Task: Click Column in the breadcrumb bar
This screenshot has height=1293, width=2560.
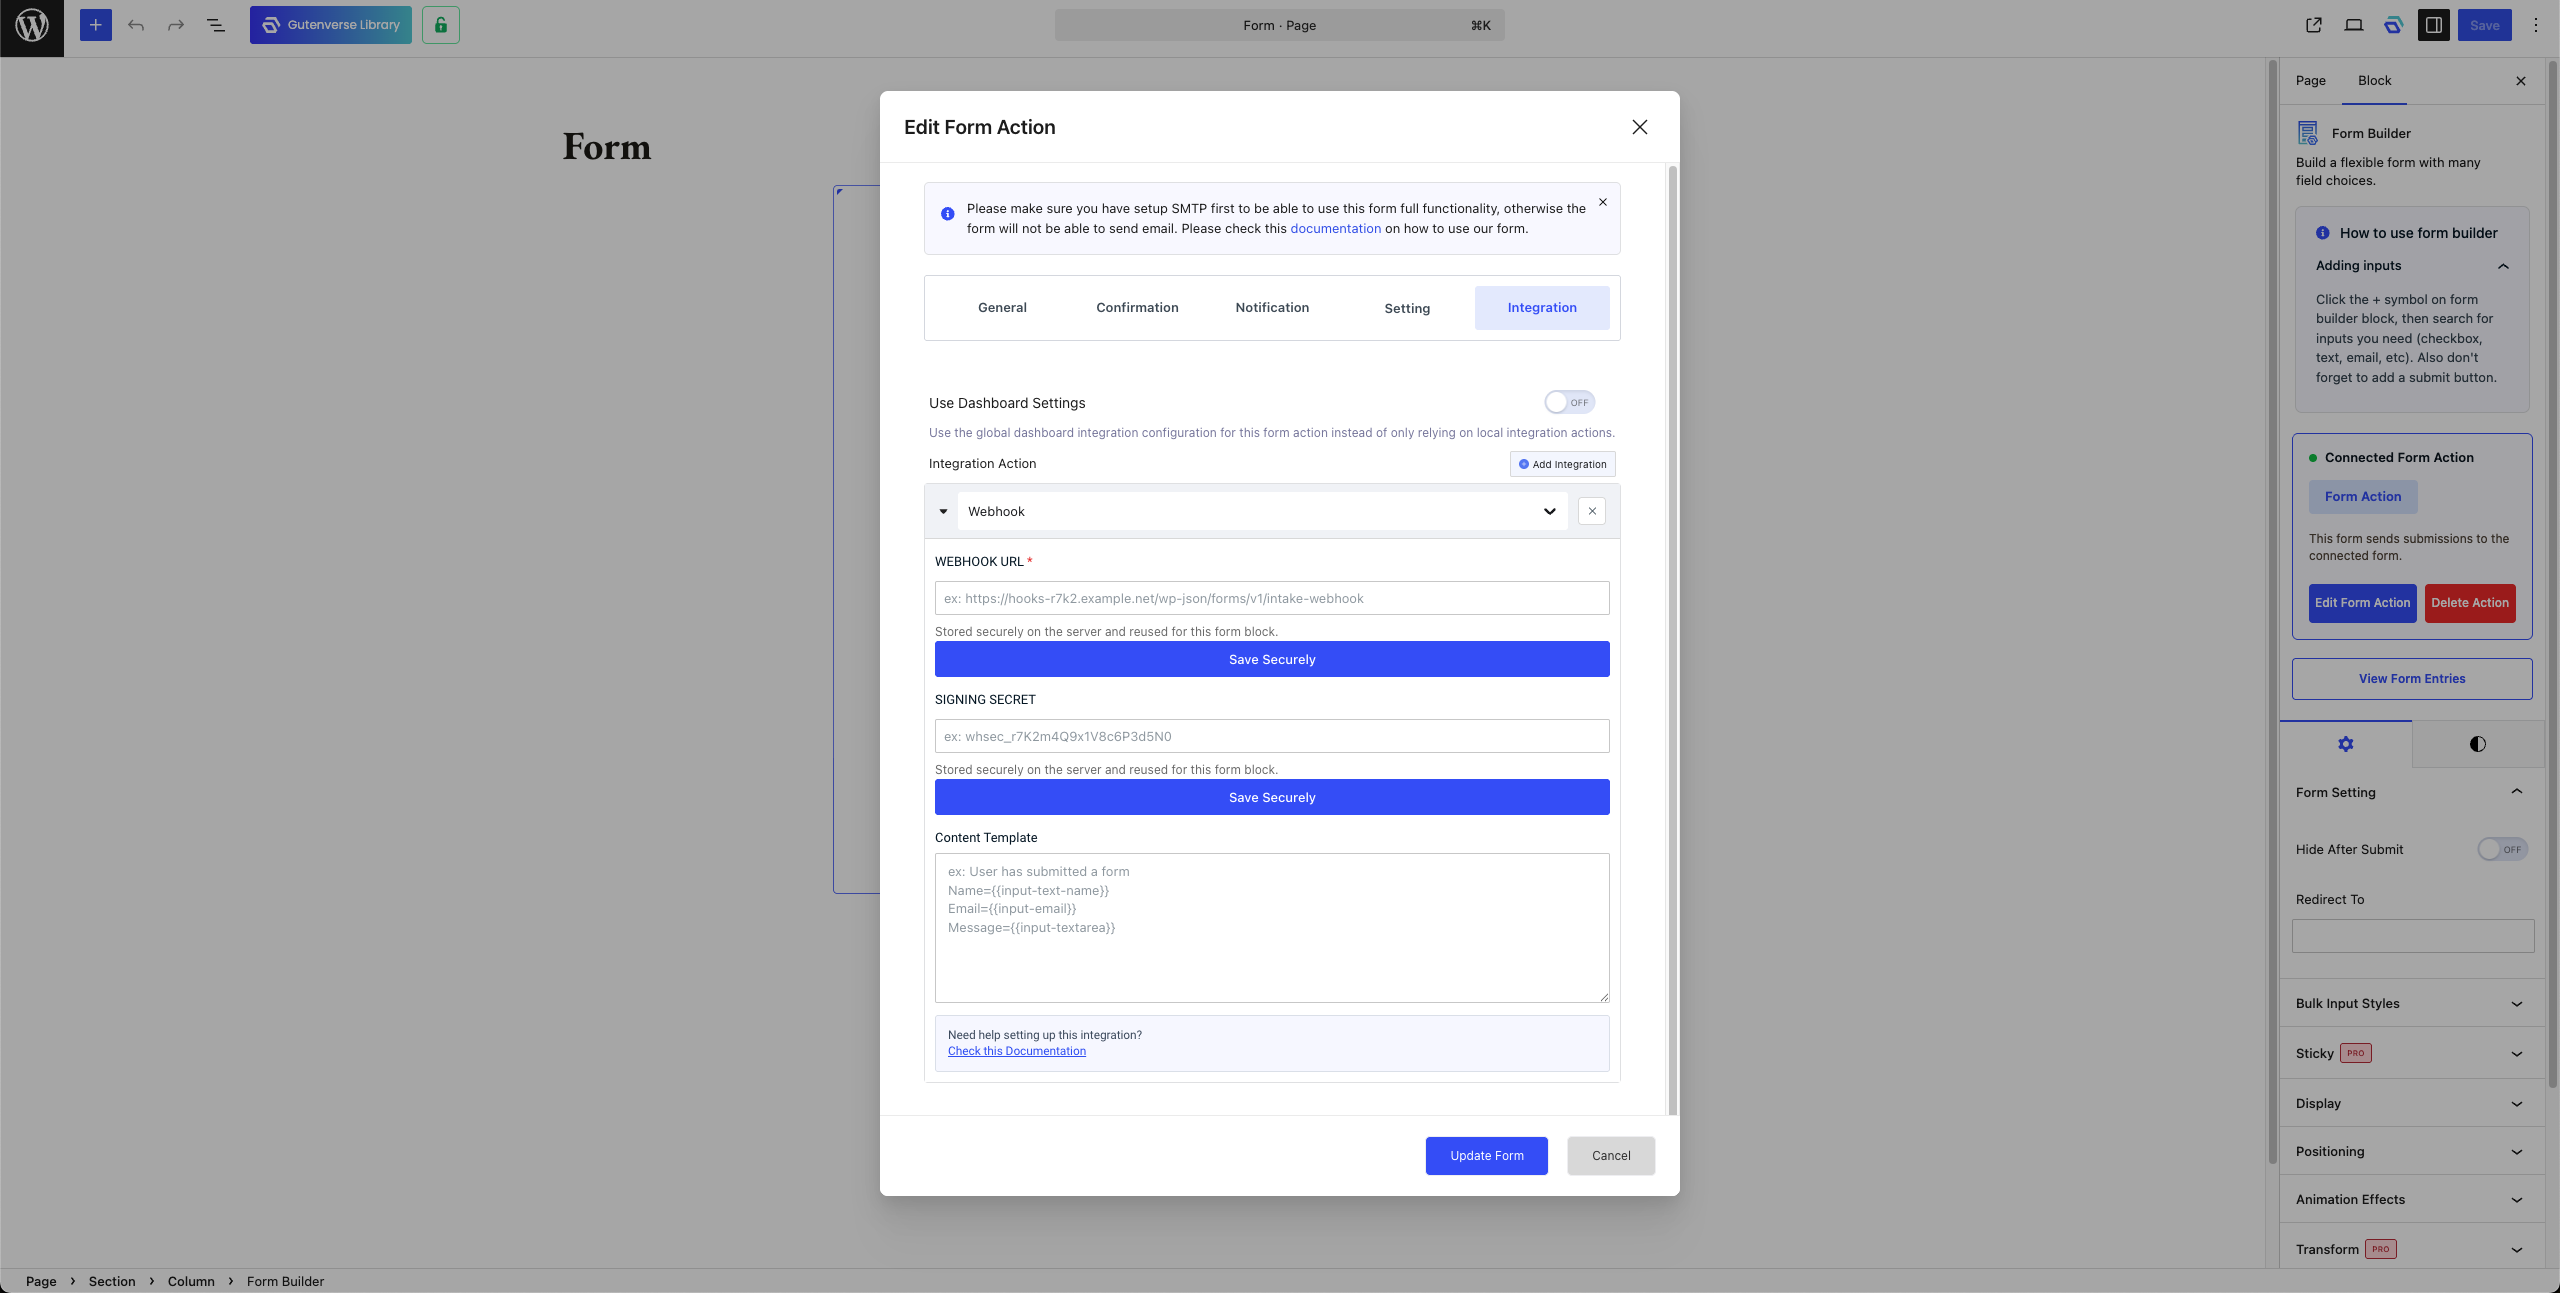Action: [191, 1281]
